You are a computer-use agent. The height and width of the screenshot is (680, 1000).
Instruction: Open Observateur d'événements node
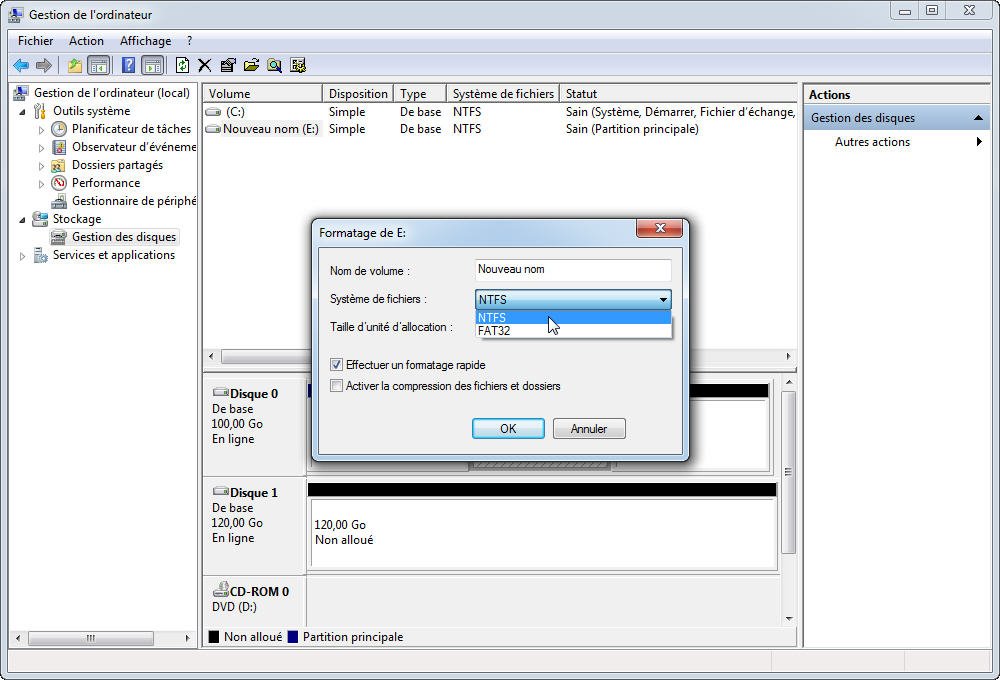134,147
